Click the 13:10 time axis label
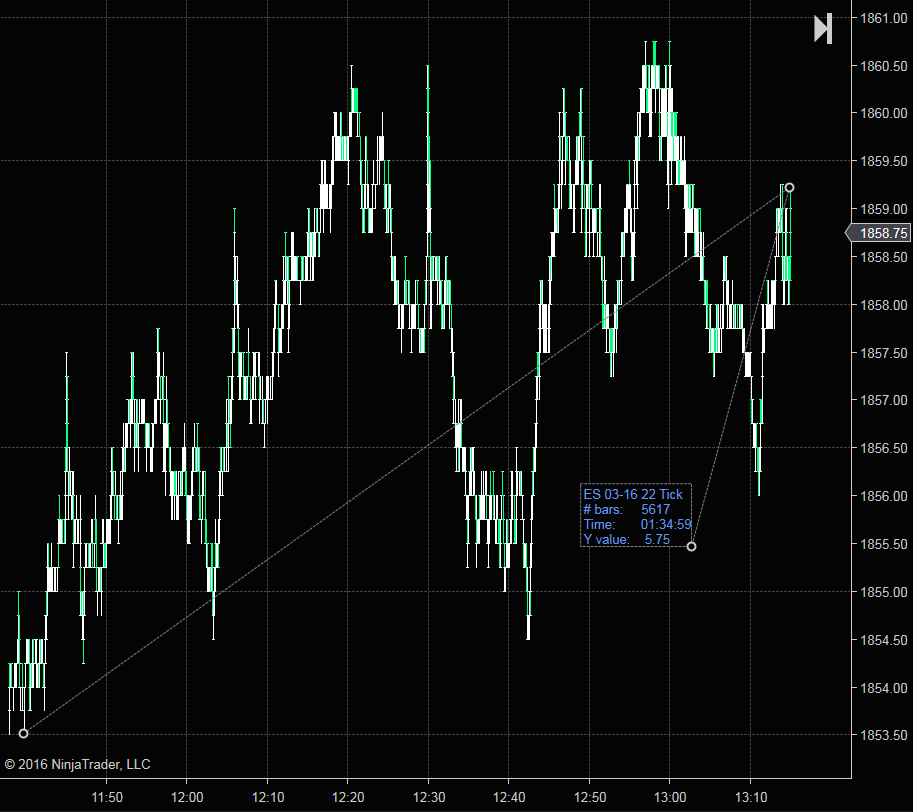Image resolution: width=913 pixels, height=812 pixels. point(751,797)
